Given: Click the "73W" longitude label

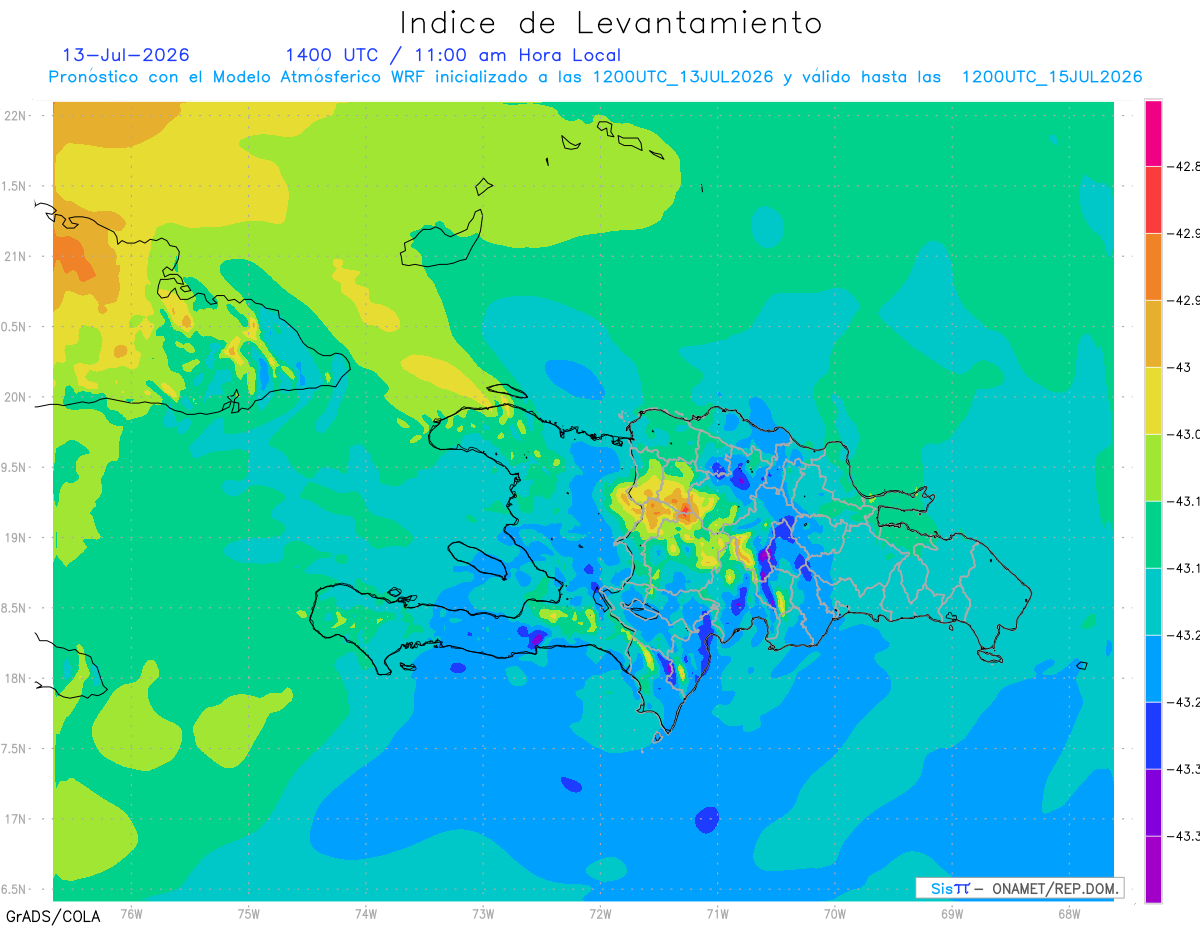Looking at the screenshot, I should tap(483, 913).
